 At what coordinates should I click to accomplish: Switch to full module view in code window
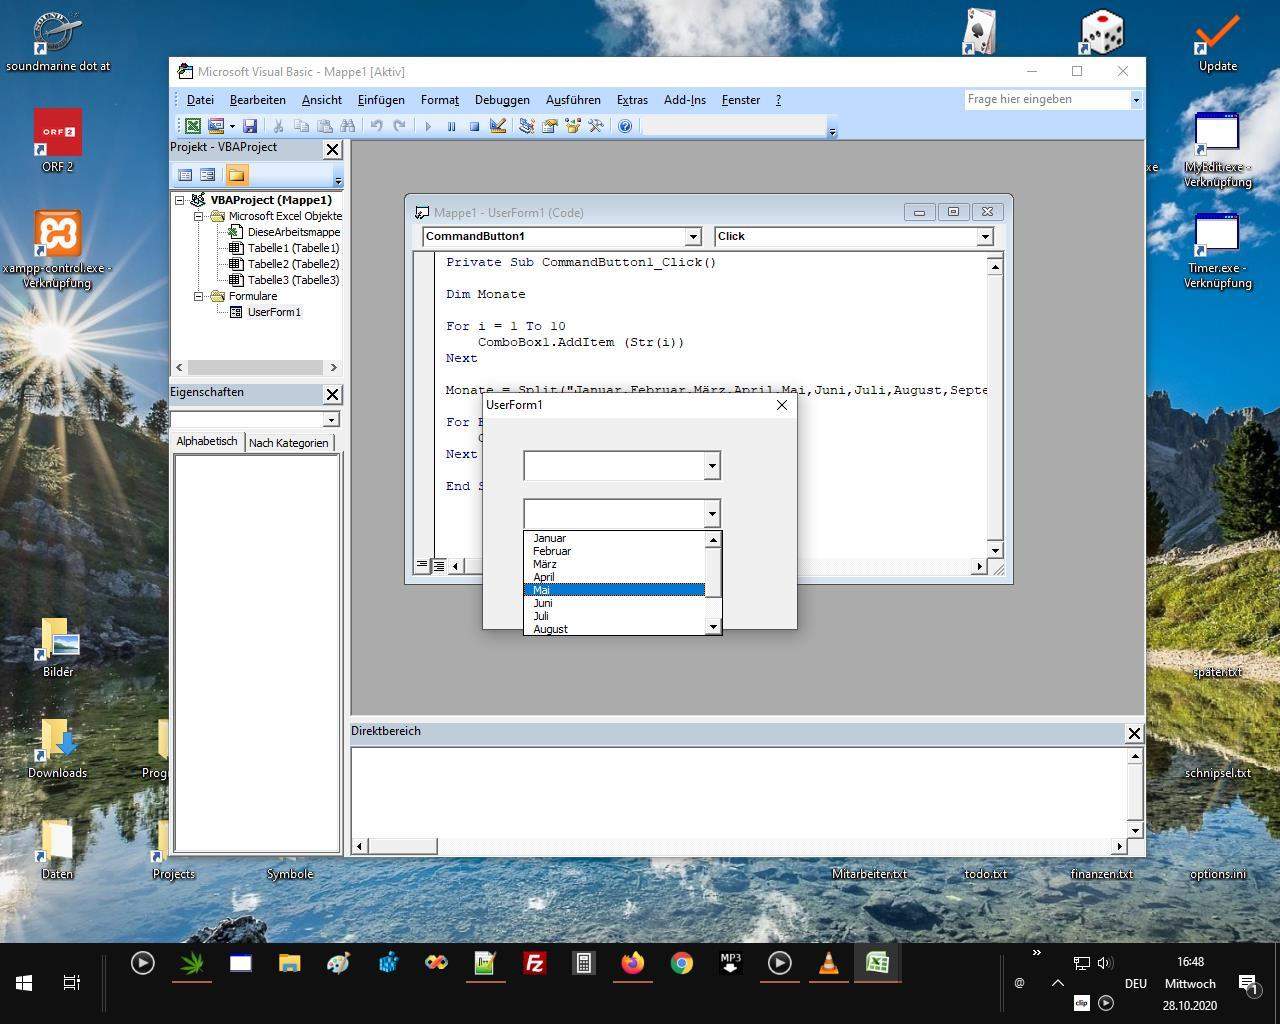tap(438, 566)
